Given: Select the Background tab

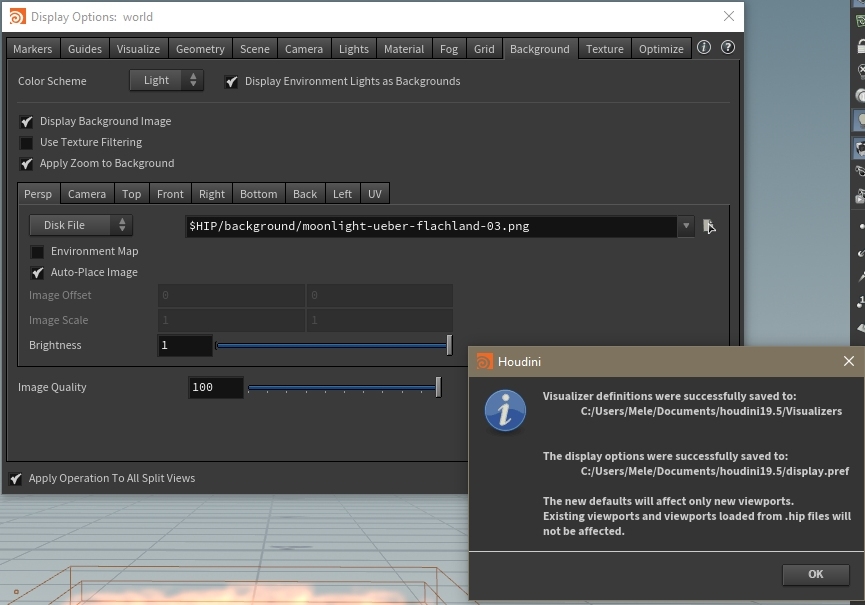Looking at the screenshot, I should (540, 49).
